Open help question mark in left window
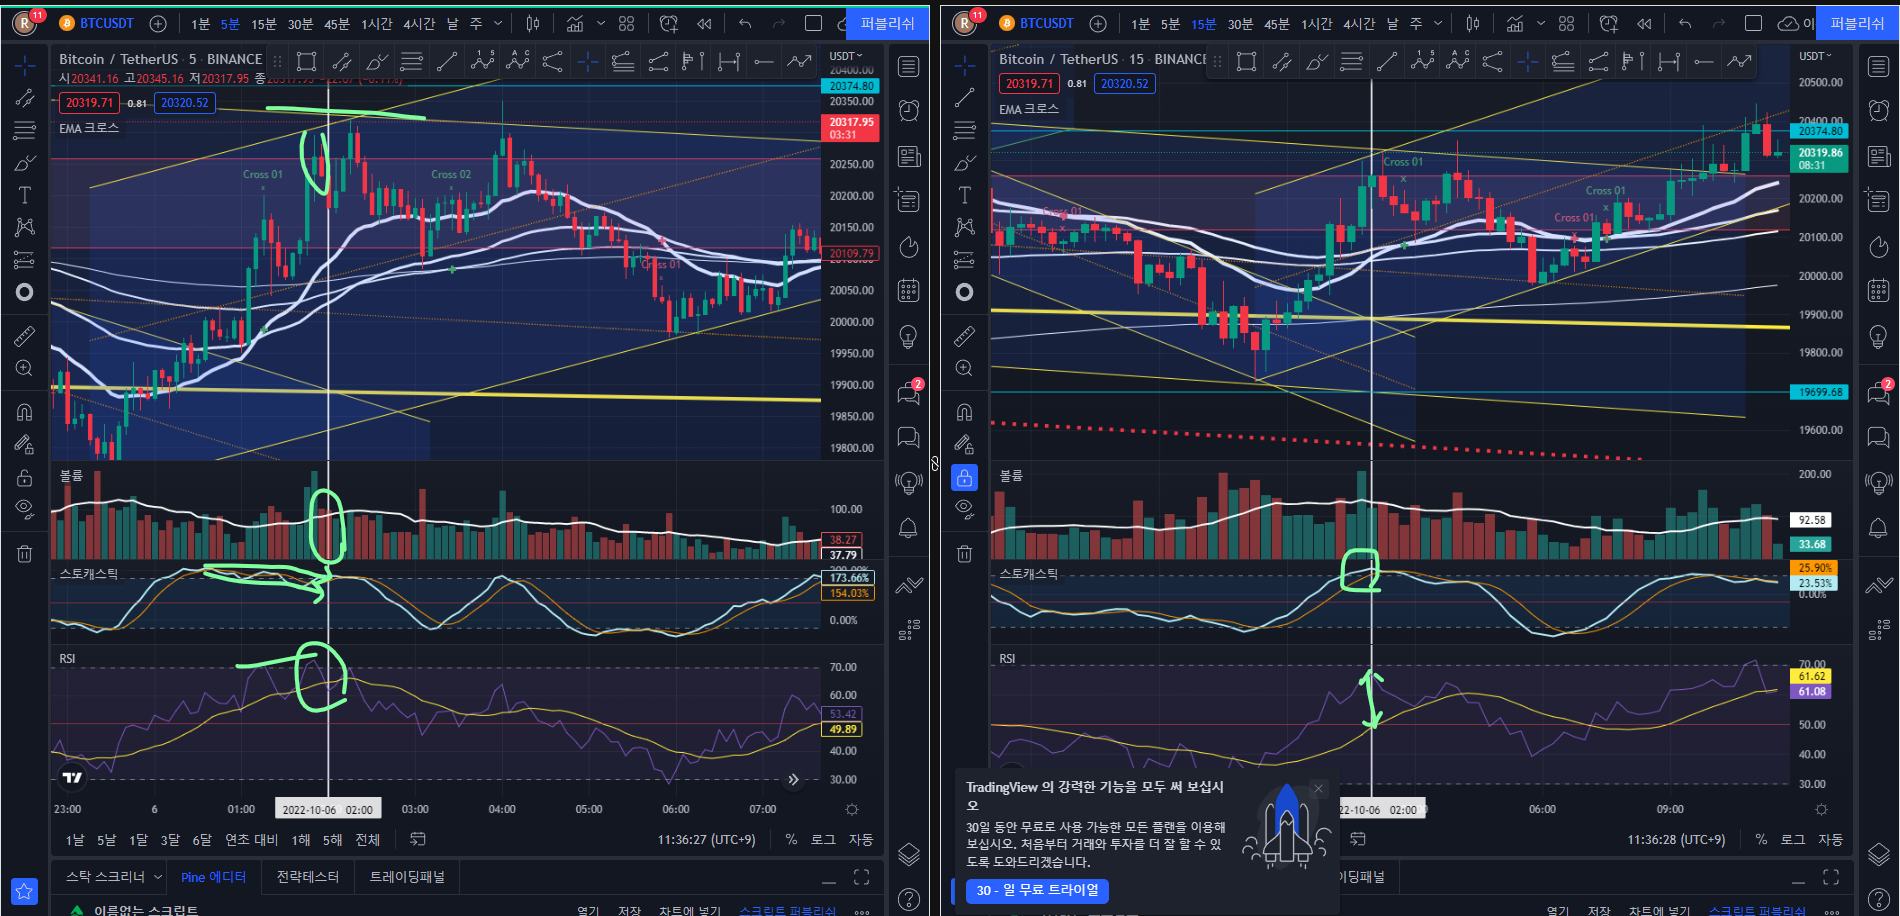The width and height of the screenshot is (1900, 916). [908, 899]
